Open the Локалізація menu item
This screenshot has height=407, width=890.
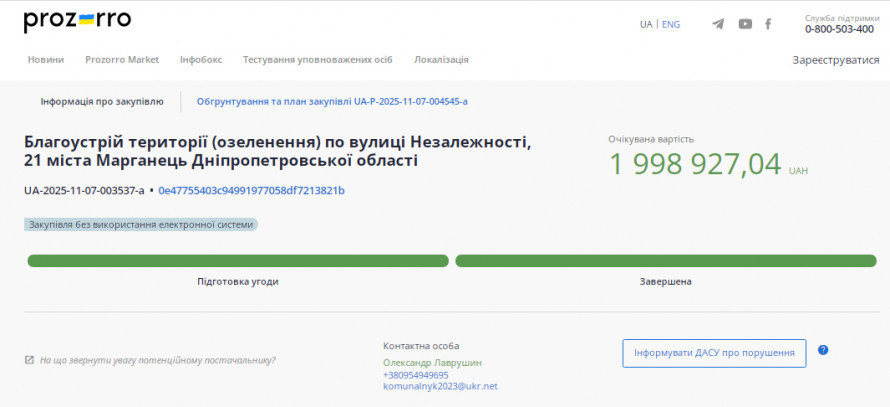[x=441, y=60]
